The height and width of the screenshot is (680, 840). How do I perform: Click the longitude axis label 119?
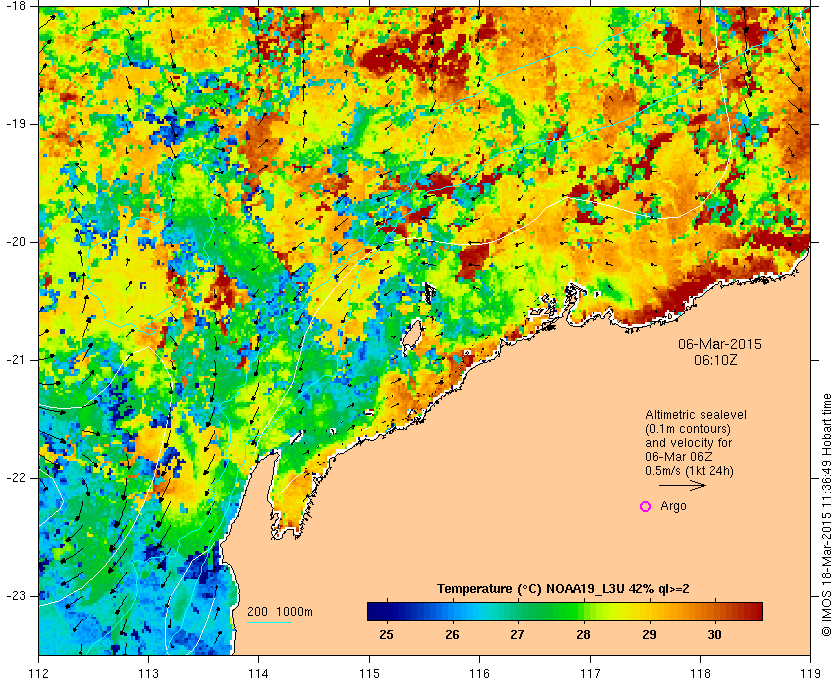pos(811,672)
